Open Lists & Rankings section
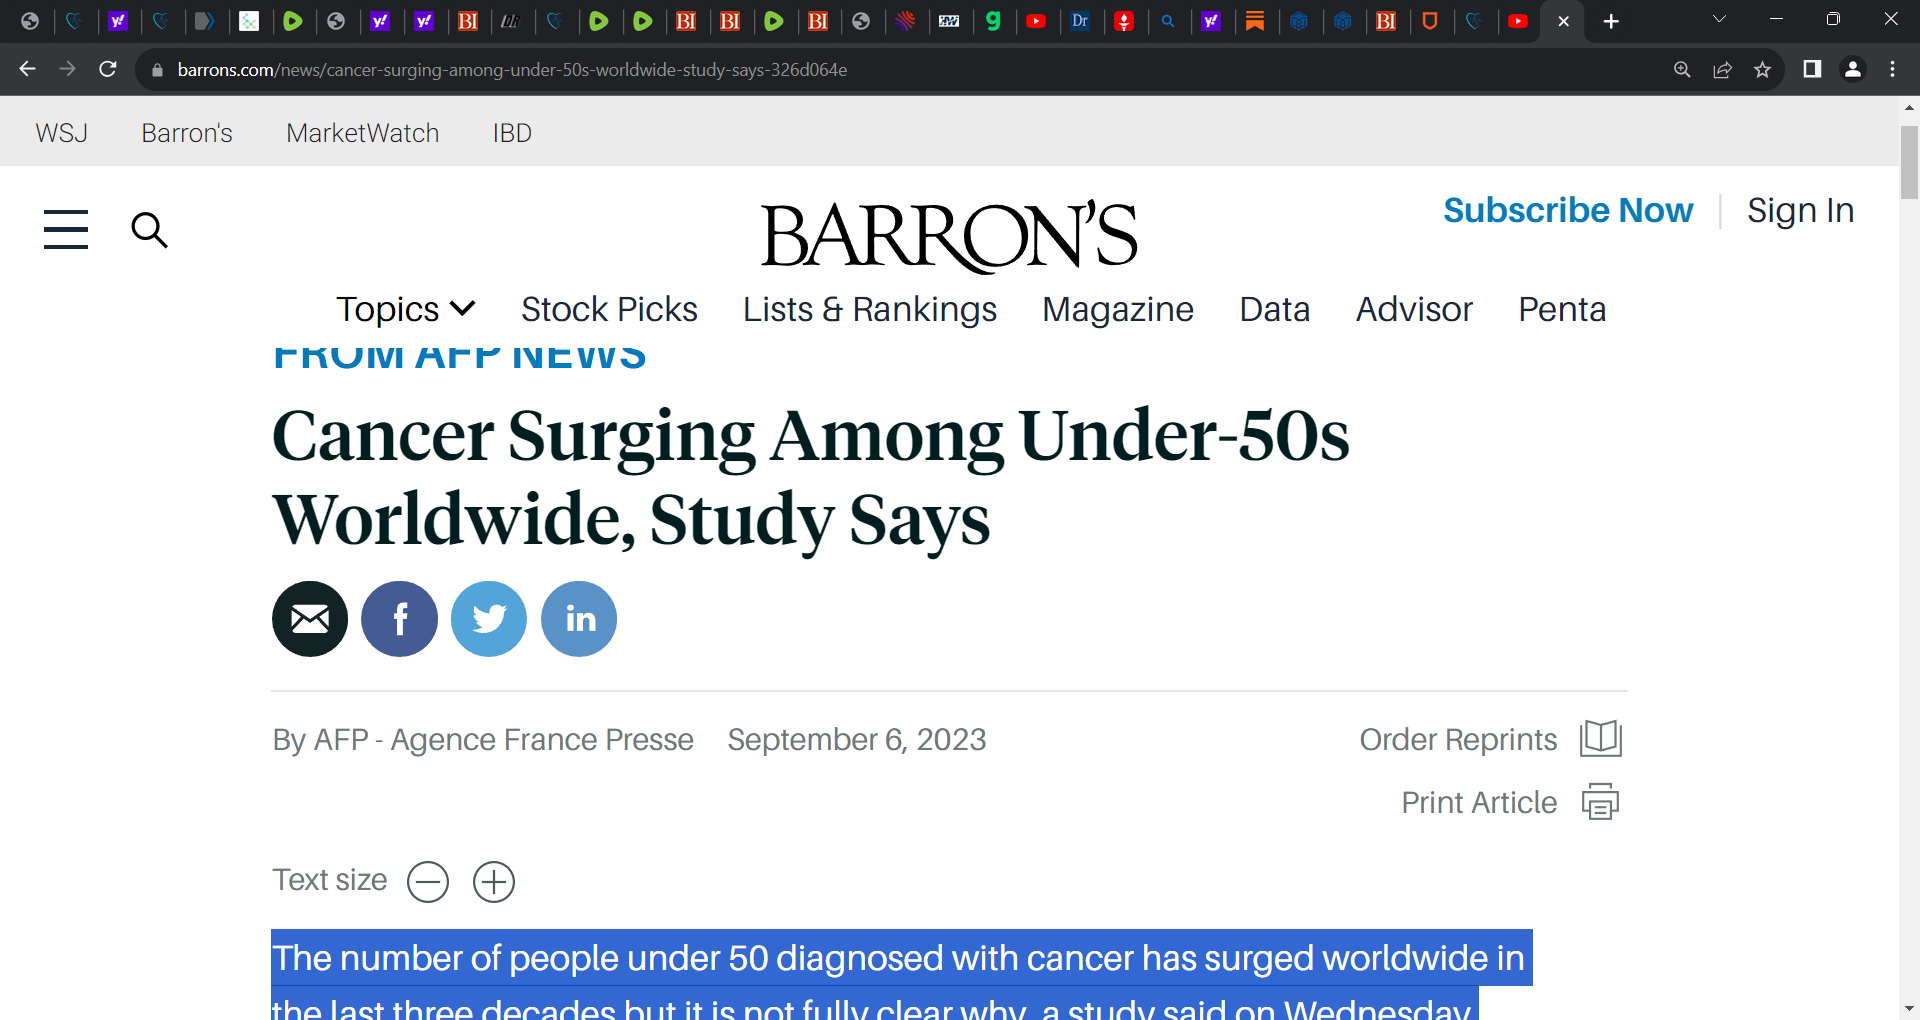This screenshot has height=1020, width=1920. 869,309
